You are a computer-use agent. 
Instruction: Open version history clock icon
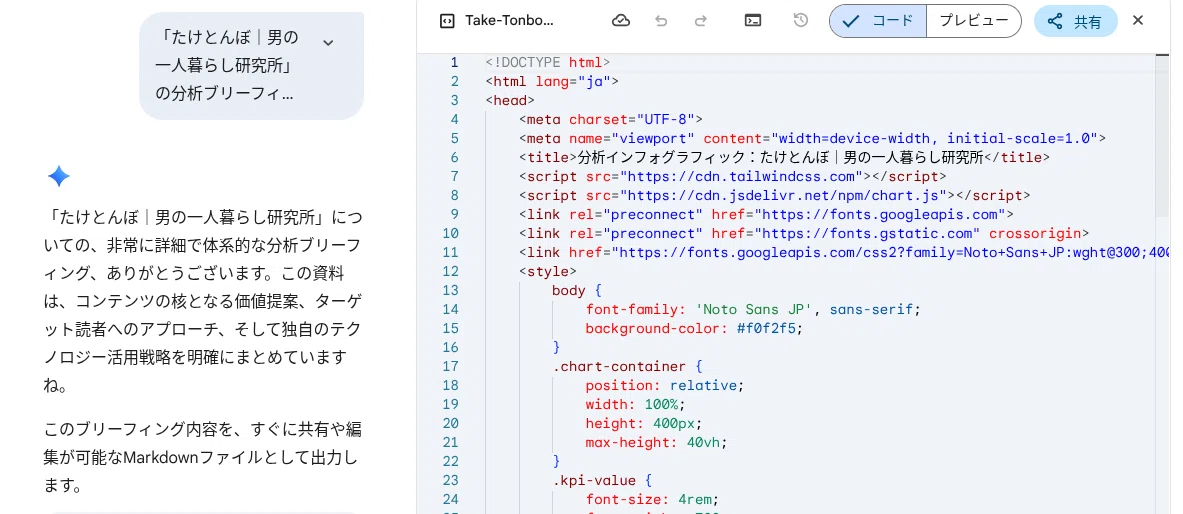coord(801,20)
